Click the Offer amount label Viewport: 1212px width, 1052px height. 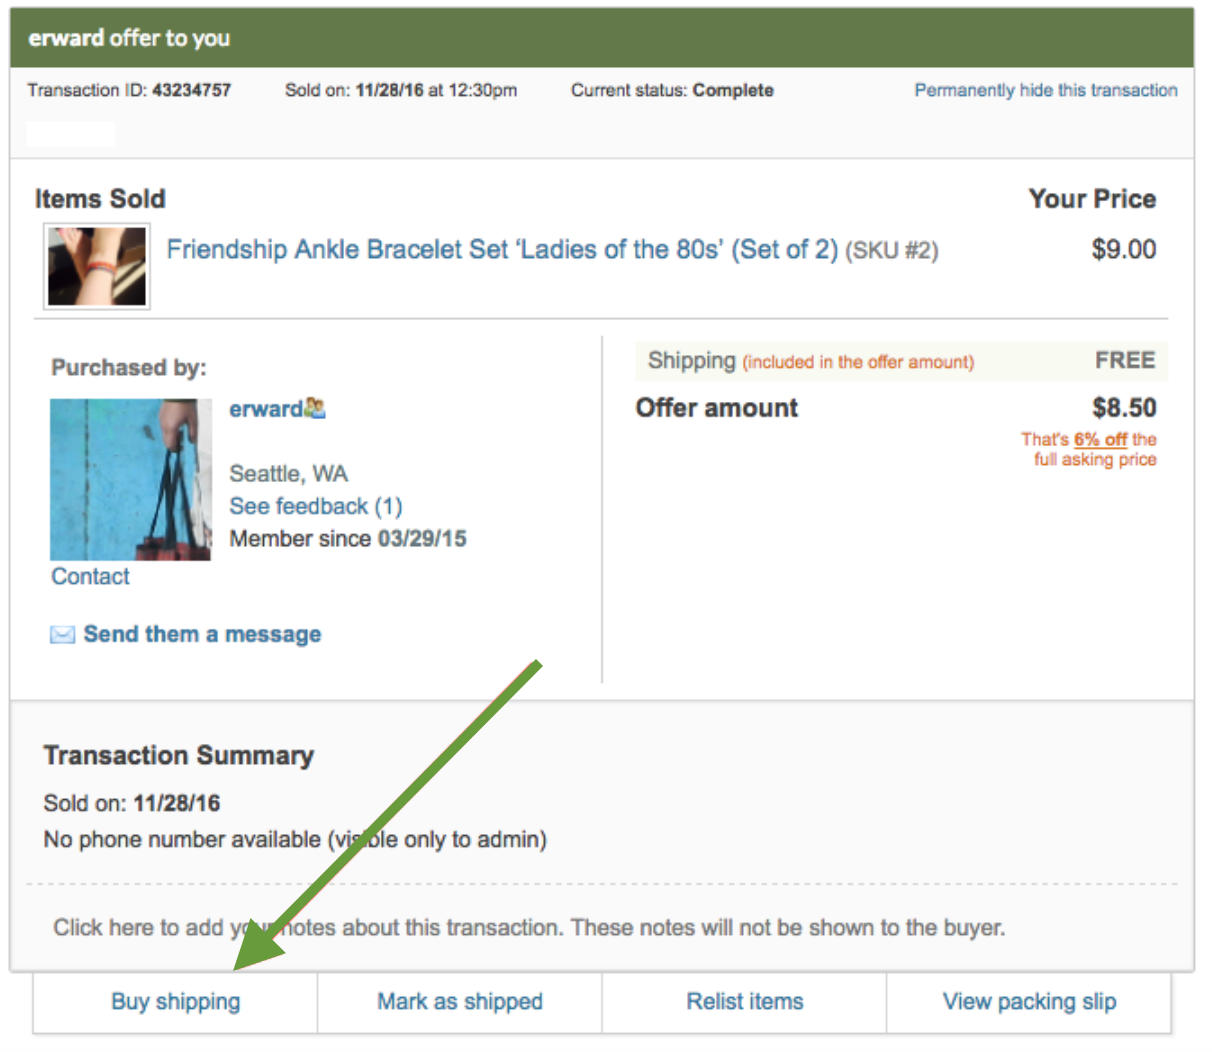717,408
